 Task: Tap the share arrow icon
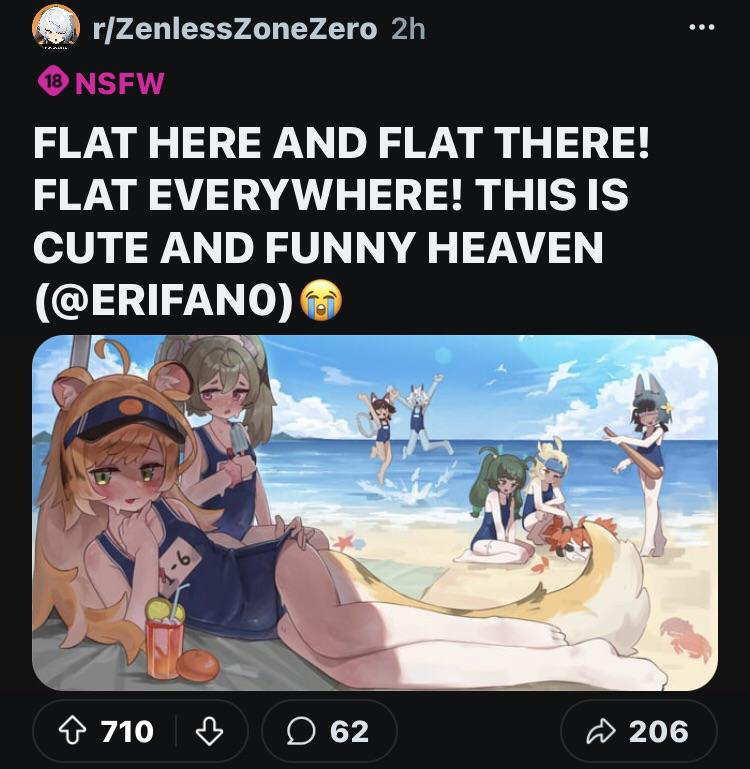601,731
